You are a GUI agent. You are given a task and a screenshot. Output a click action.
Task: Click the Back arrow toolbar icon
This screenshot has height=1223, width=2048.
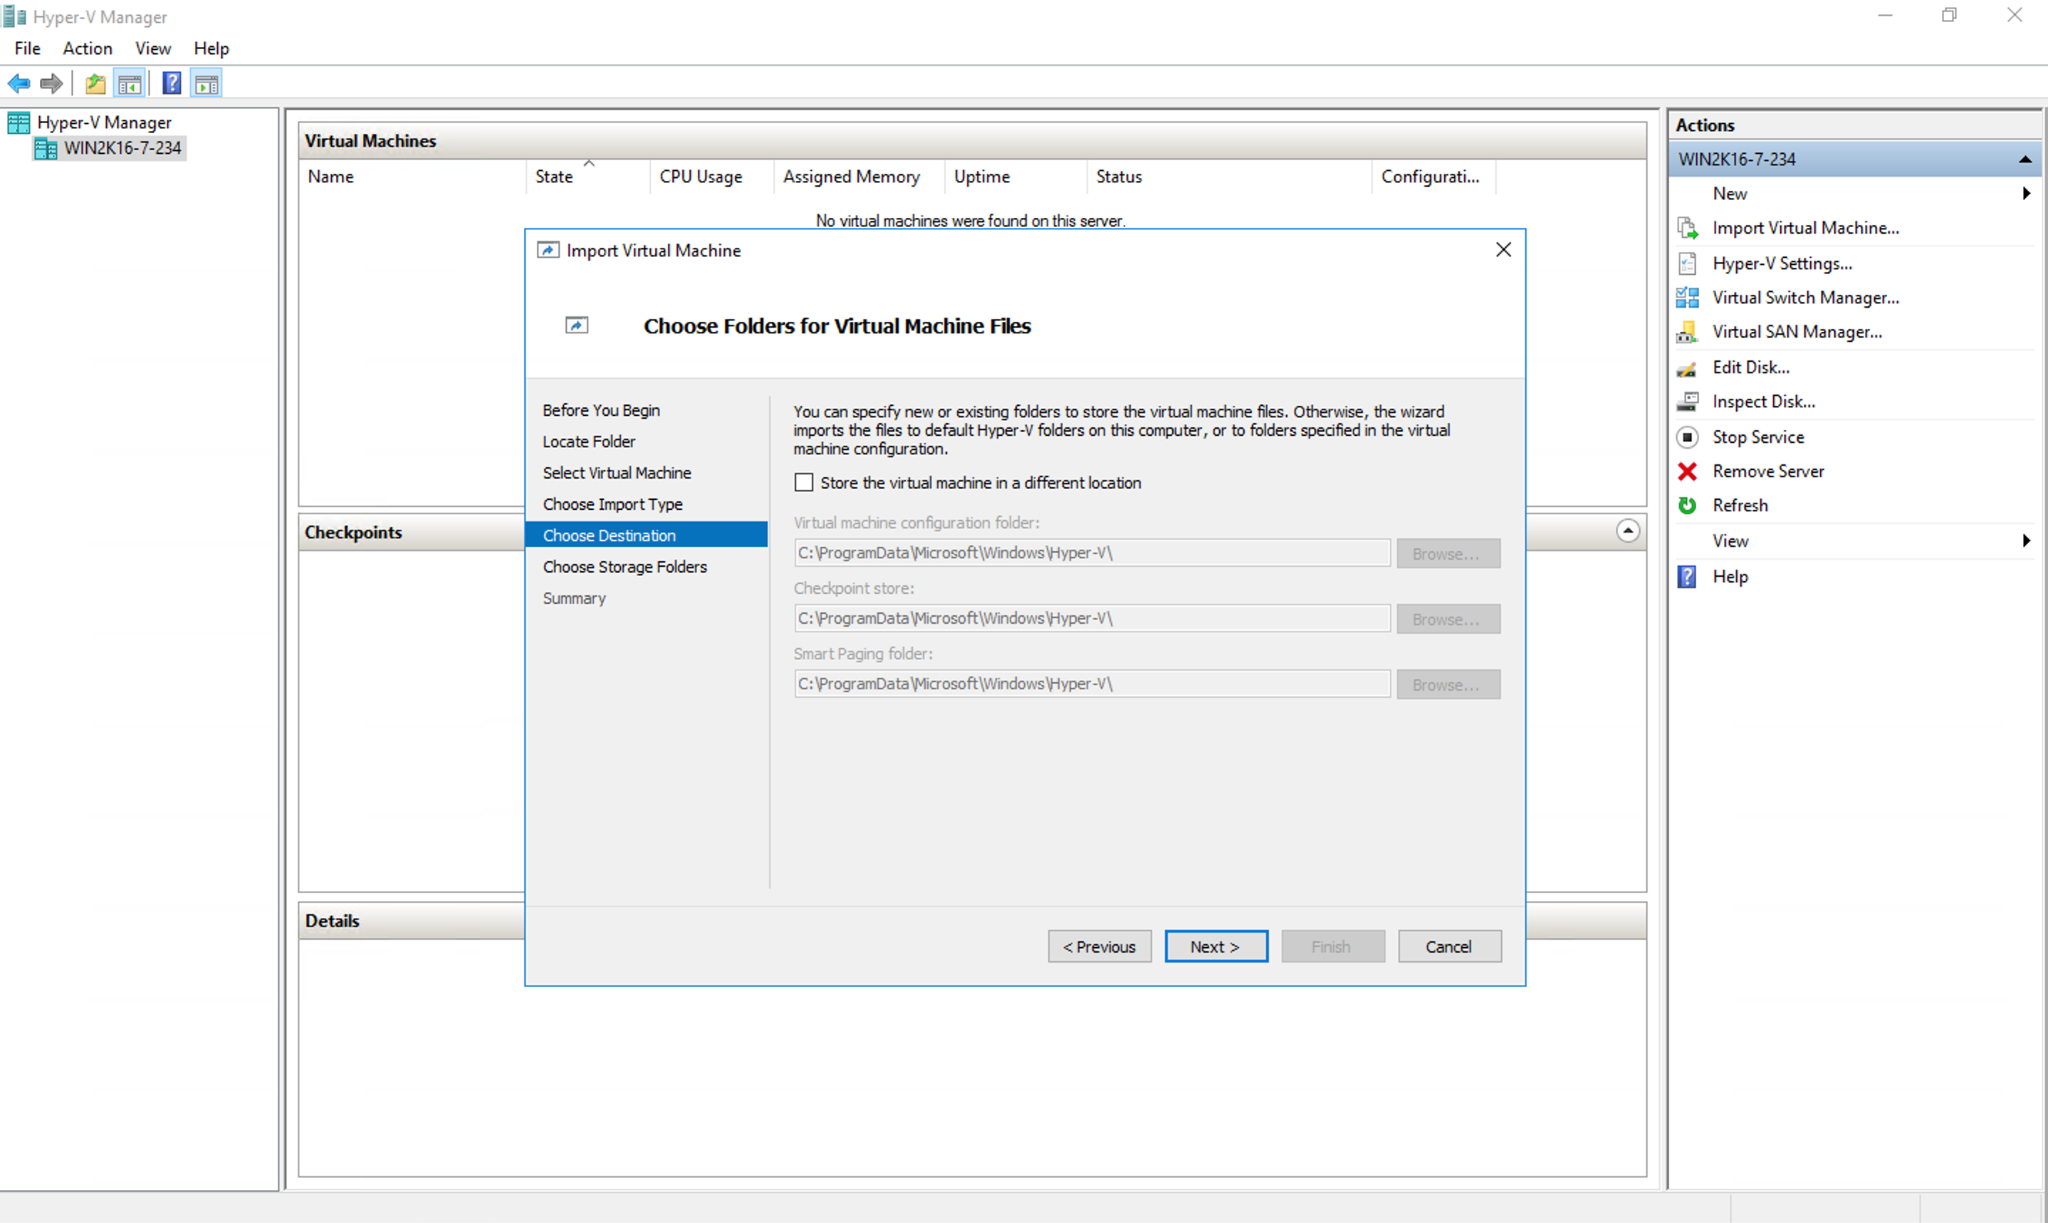pos(19,84)
